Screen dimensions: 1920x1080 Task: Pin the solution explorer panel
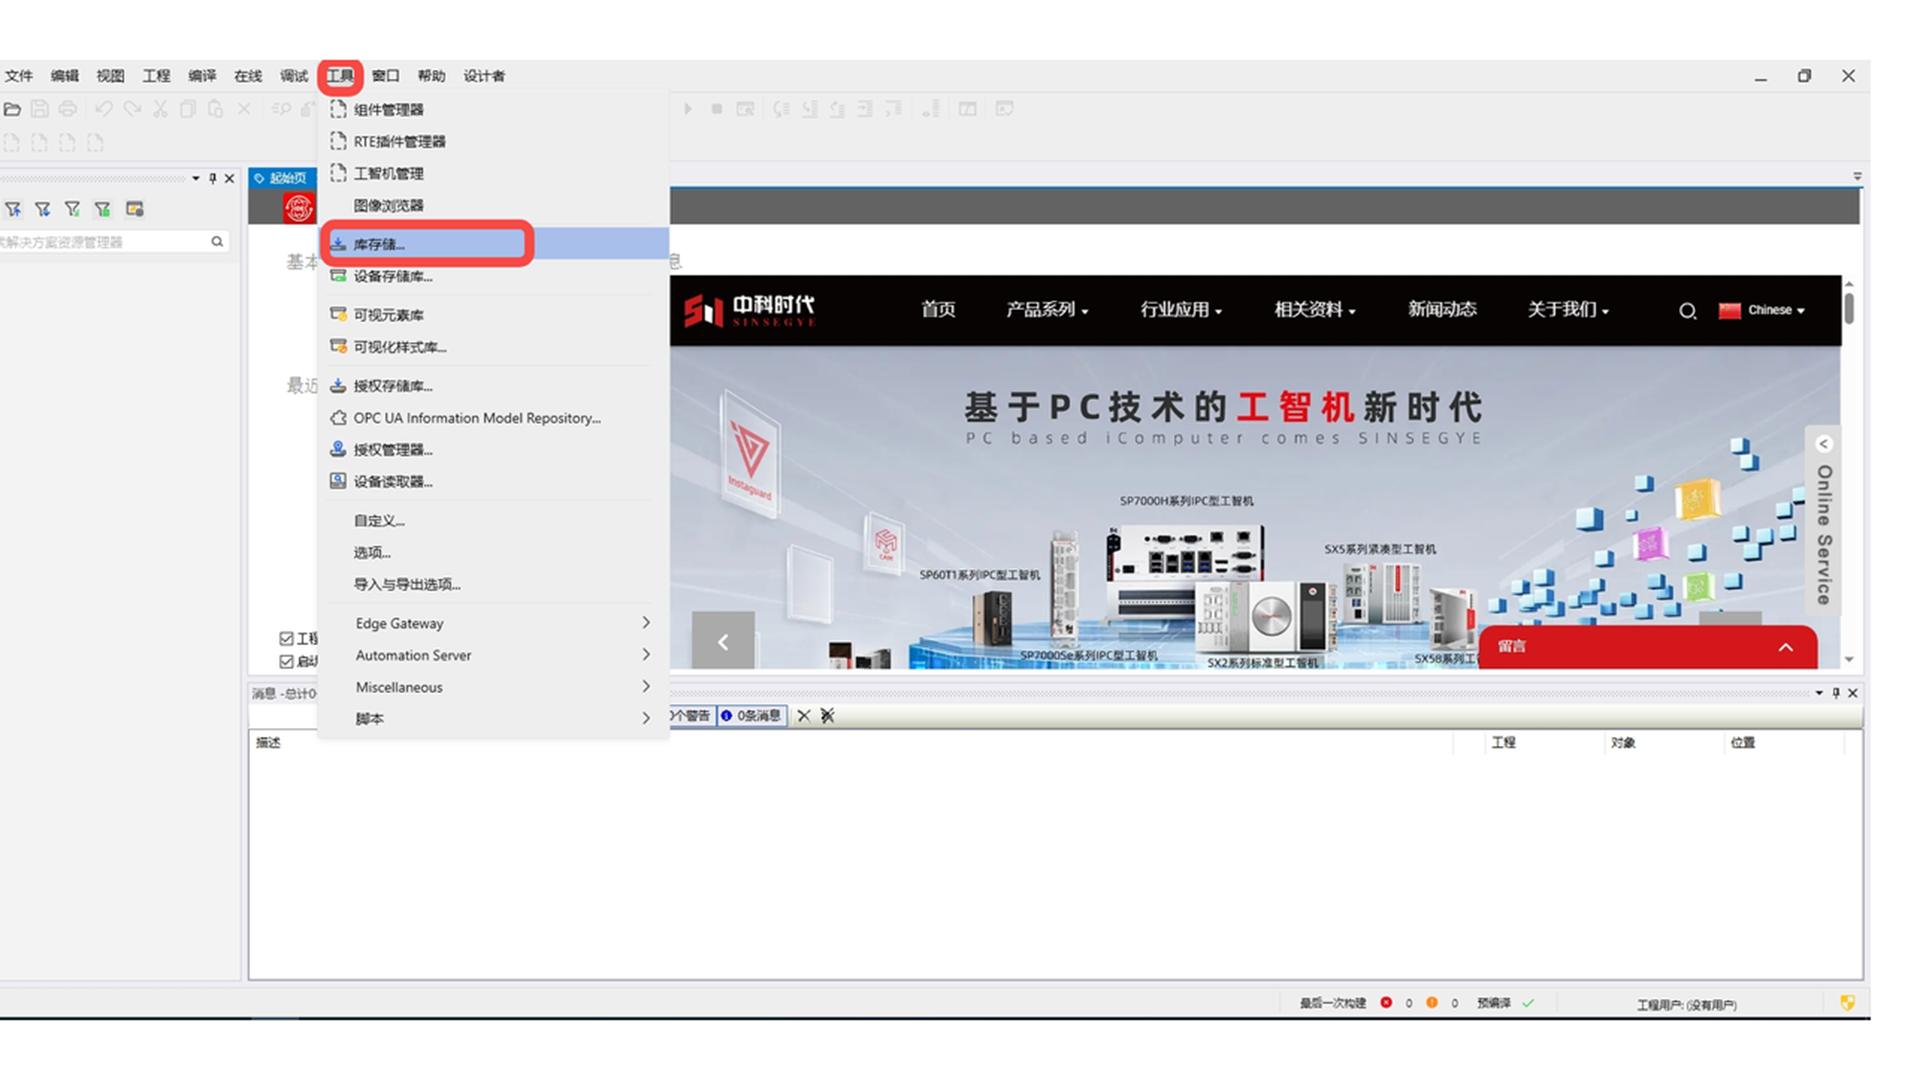[x=212, y=179]
